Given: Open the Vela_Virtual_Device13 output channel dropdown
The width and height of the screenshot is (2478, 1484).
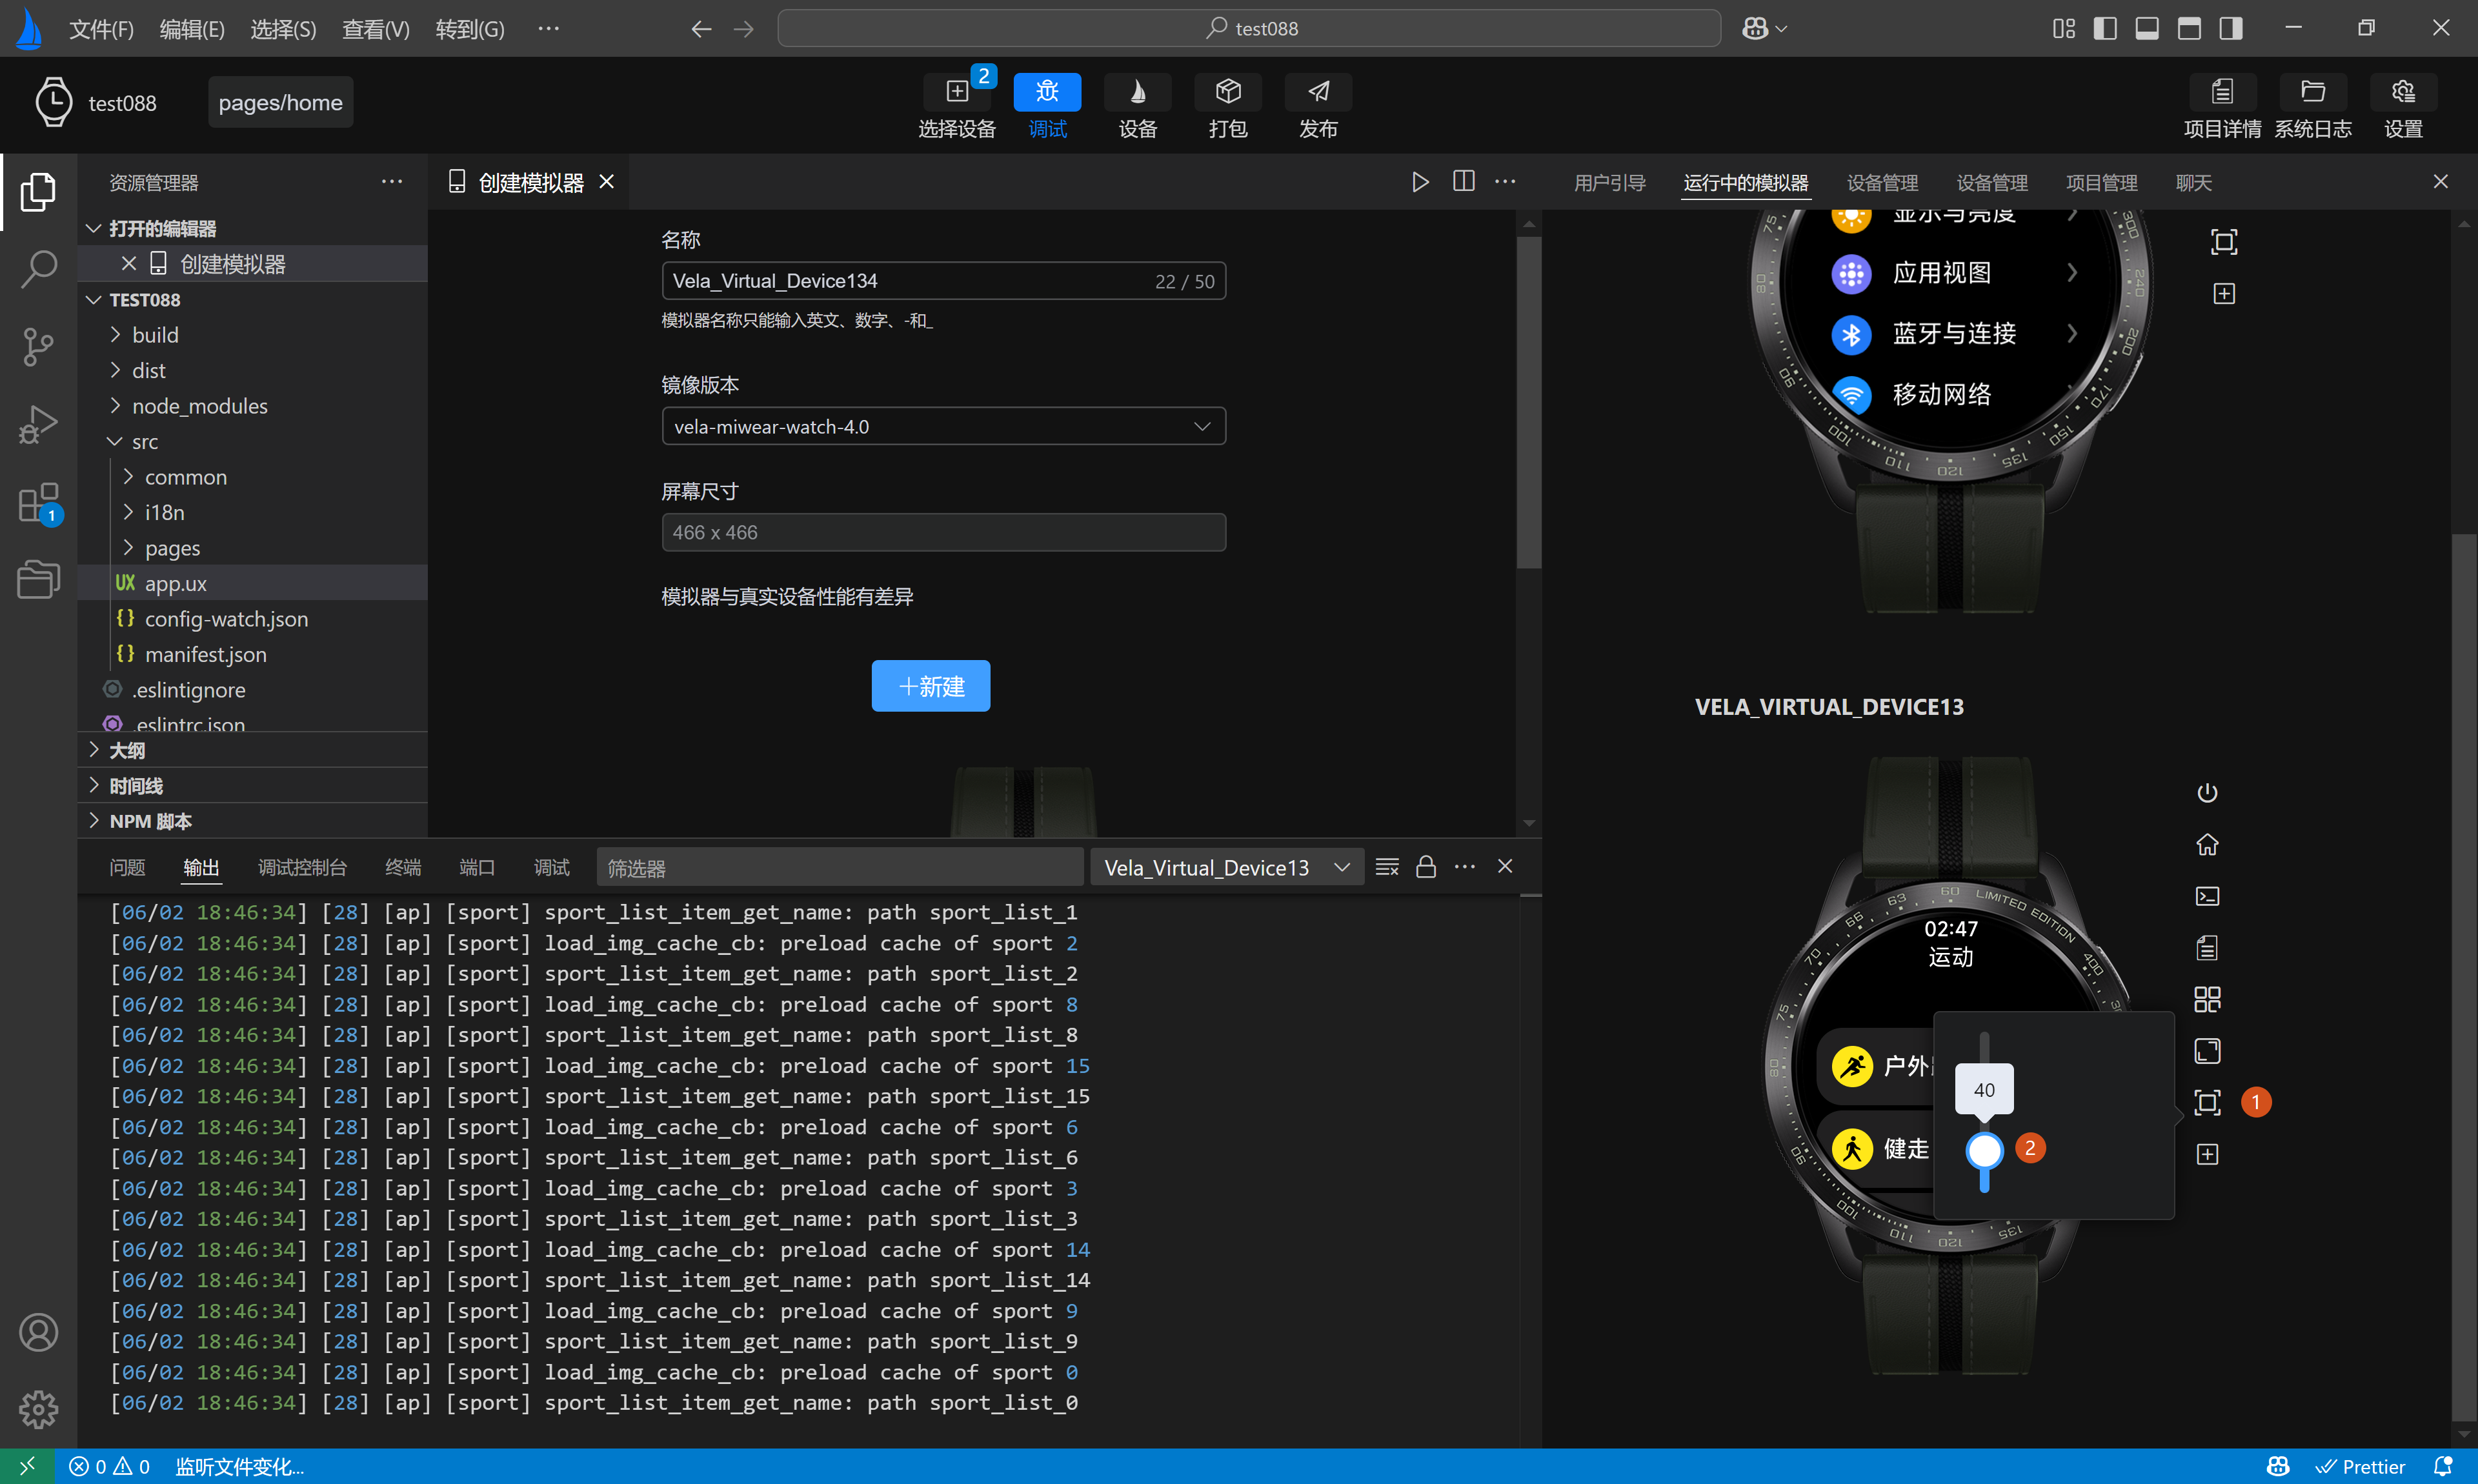Looking at the screenshot, I should pyautogui.click(x=1225, y=867).
